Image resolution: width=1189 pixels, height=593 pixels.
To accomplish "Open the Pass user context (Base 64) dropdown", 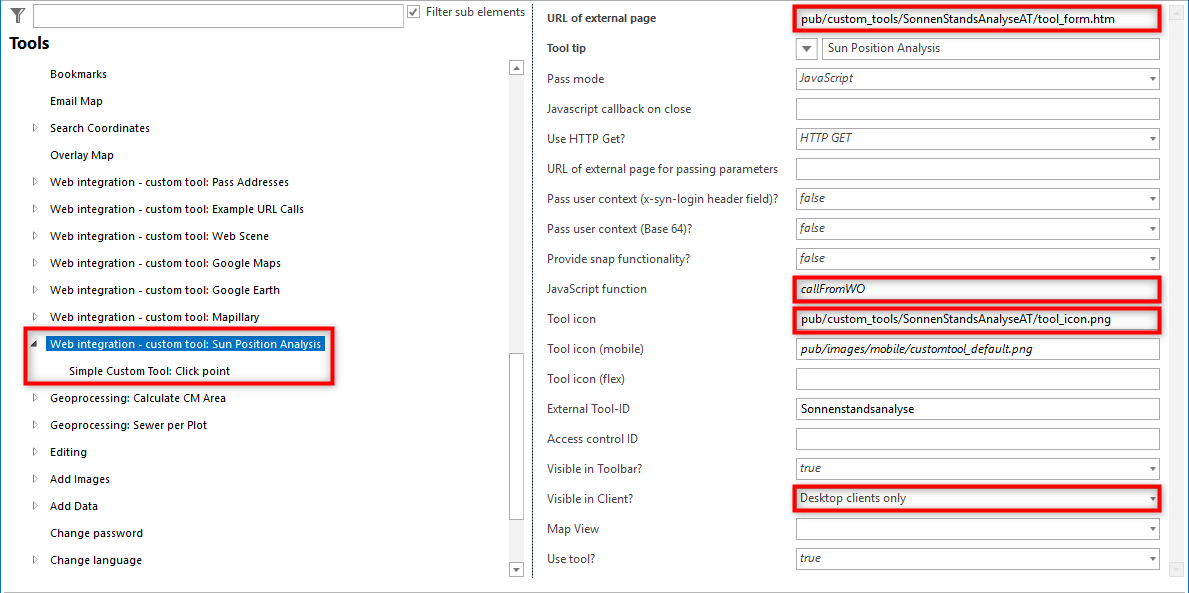I will click(x=1150, y=228).
